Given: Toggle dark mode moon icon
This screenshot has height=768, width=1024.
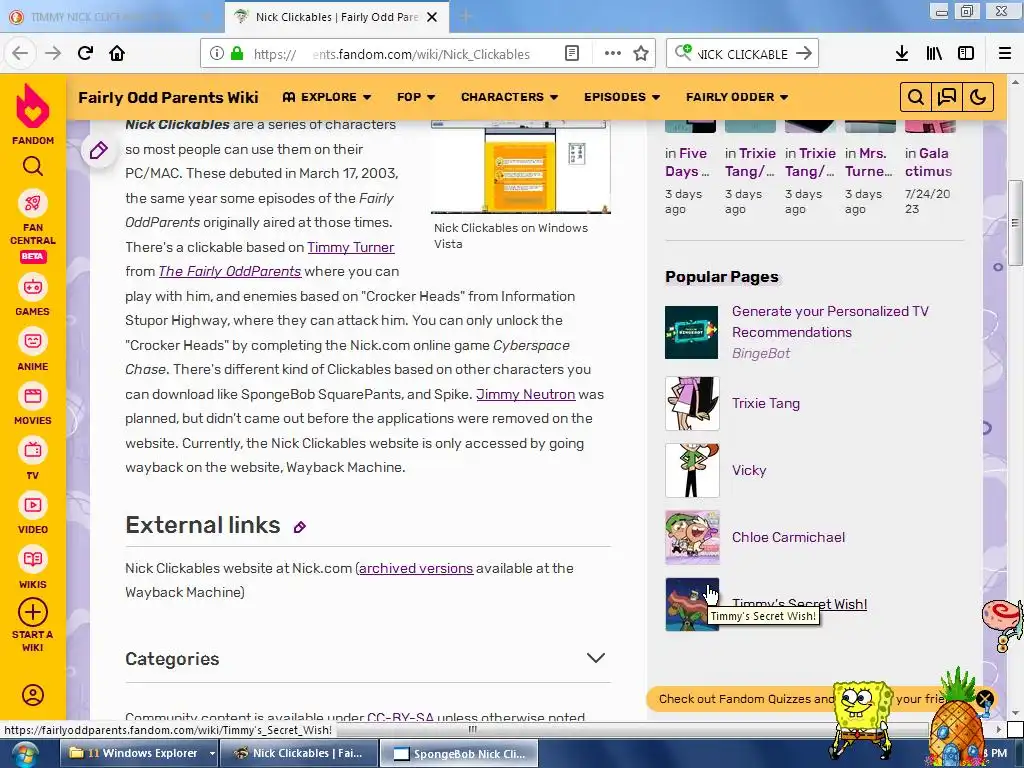Looking at the screenshot, I should pos(978,97).
